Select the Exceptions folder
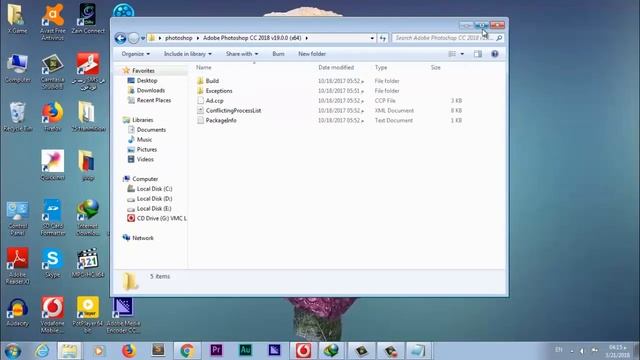The width and height of the screenshot is (640, 360). 219,91
